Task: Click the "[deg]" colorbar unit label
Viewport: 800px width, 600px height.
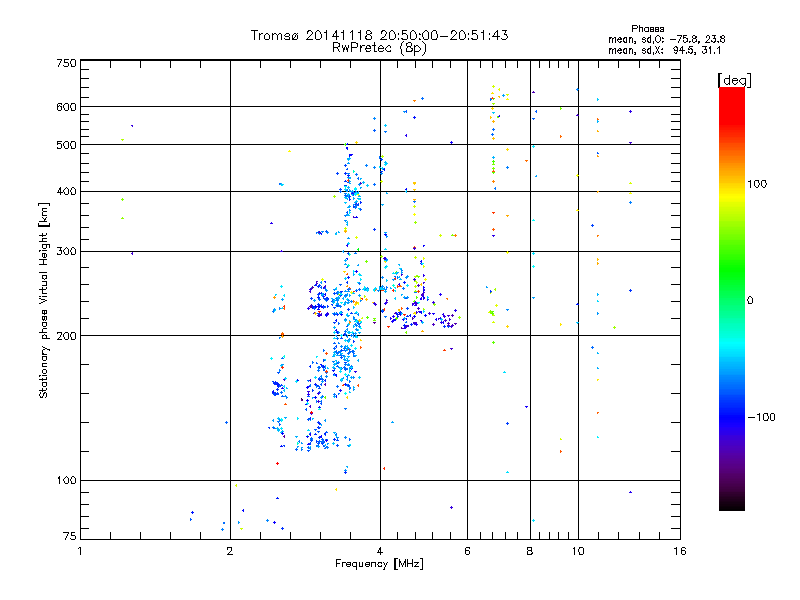Action: click(734, 80)
